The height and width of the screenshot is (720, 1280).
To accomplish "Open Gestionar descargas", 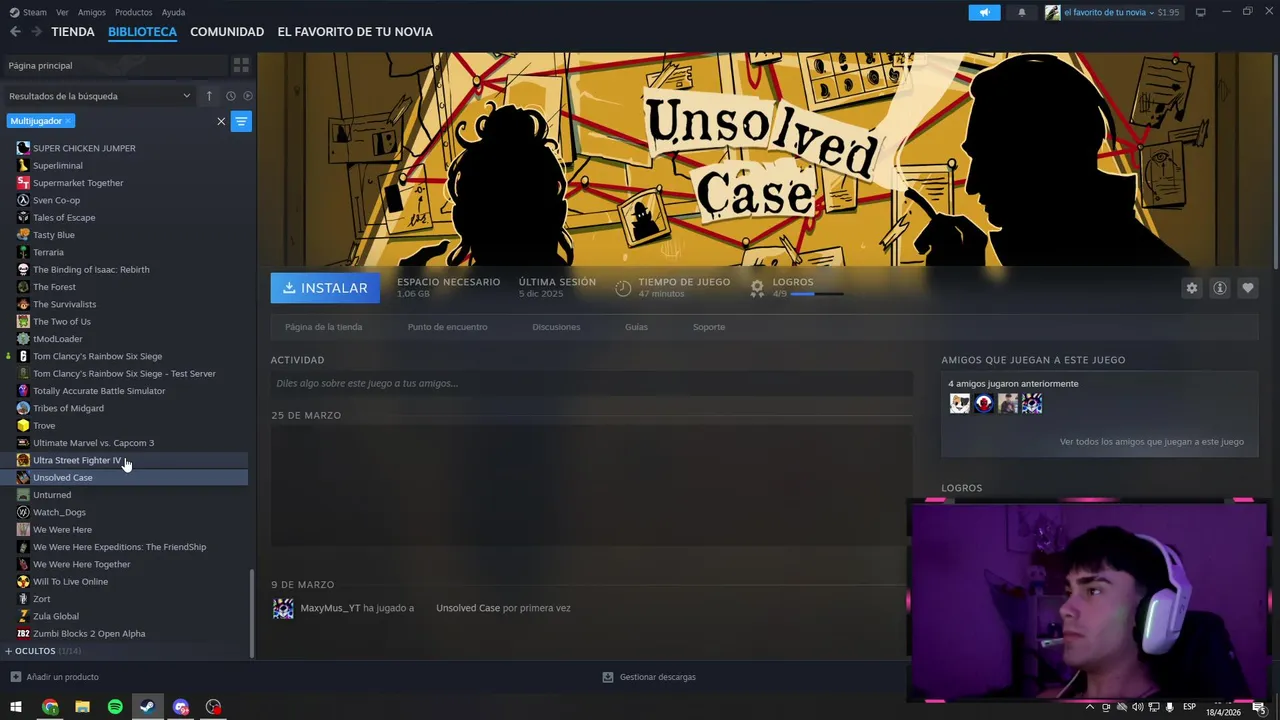I will [x=649, y=677].
